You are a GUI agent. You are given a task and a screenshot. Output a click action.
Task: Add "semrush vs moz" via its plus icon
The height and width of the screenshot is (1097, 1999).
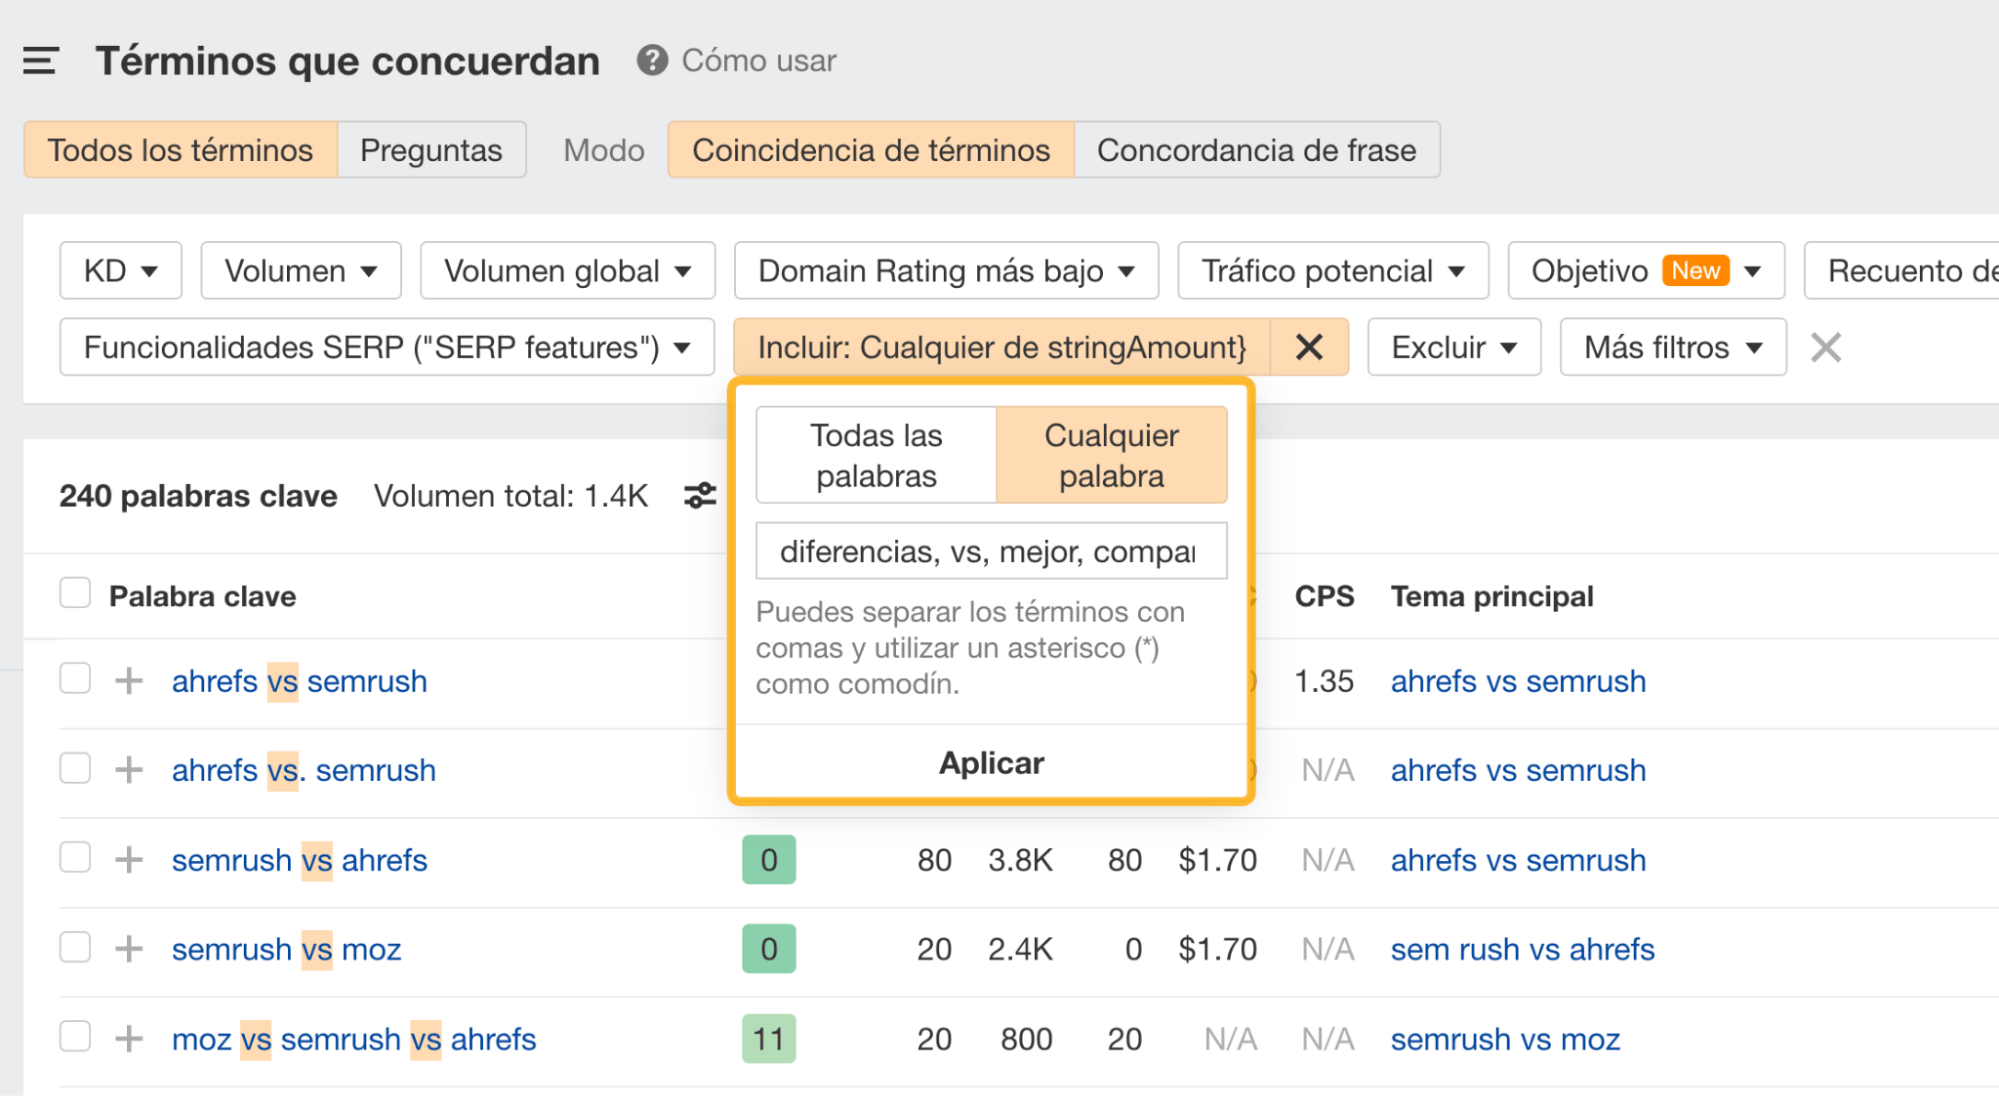pos(128,948)
